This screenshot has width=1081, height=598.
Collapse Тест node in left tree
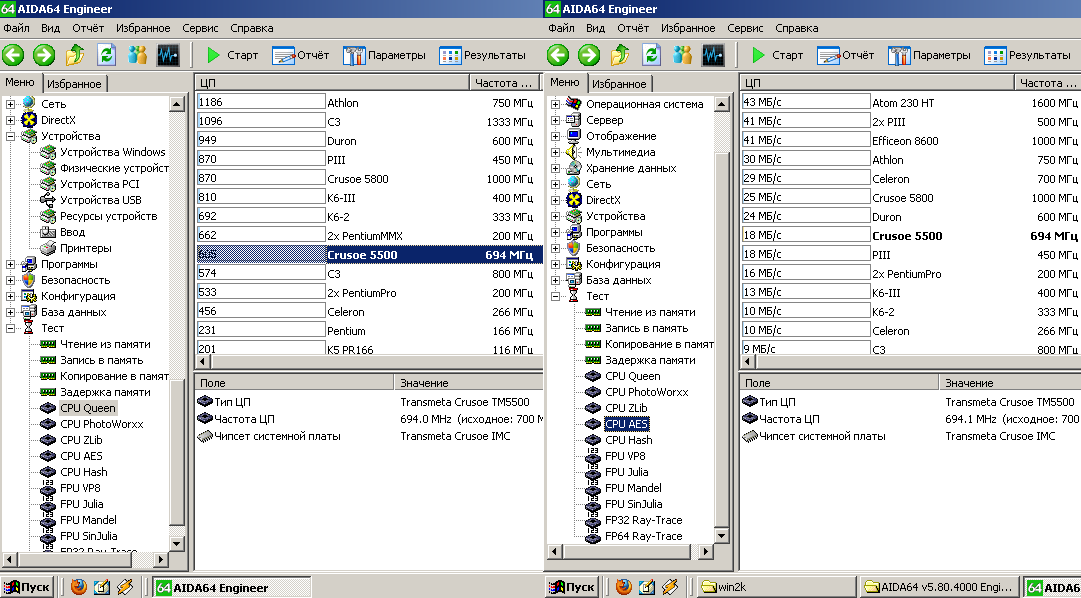point(10,328)
